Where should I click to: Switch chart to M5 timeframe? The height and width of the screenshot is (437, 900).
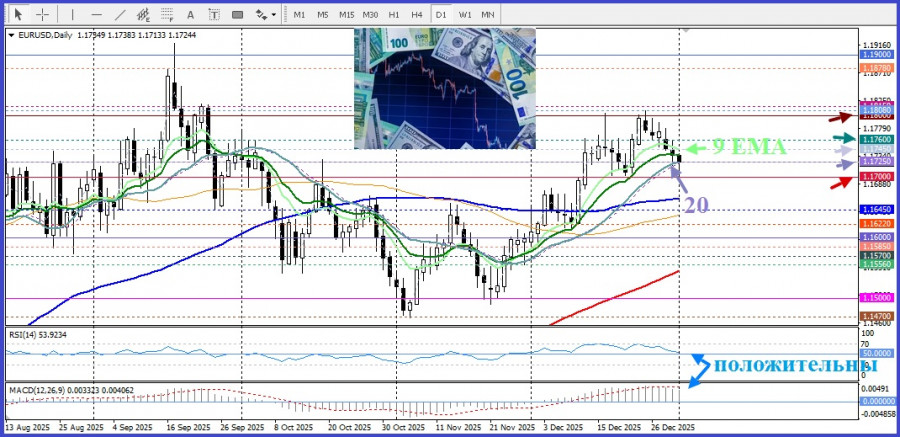tap(323, 14)
